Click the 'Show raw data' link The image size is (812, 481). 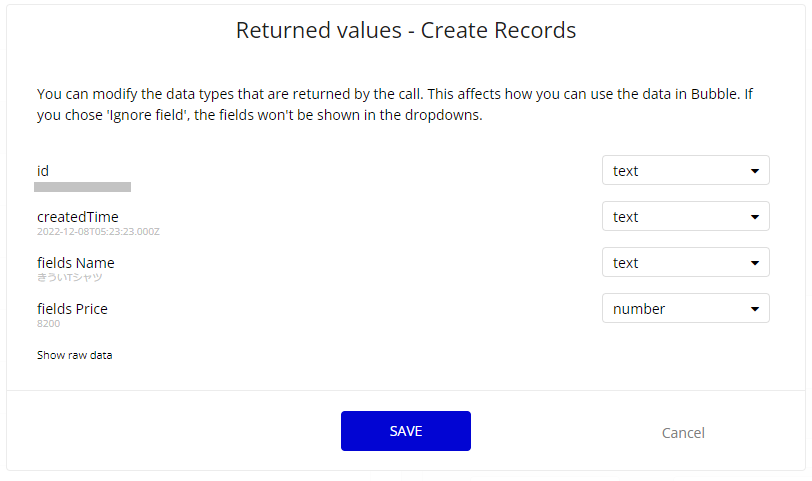pyautogui.click(x=74, y=355)
